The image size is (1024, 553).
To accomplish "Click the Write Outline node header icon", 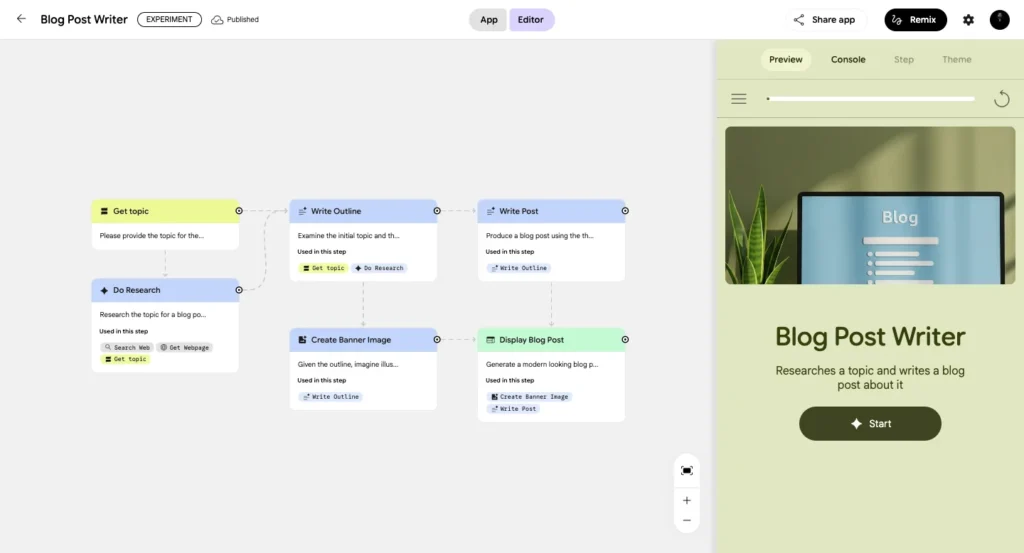I will click(302, 212).
